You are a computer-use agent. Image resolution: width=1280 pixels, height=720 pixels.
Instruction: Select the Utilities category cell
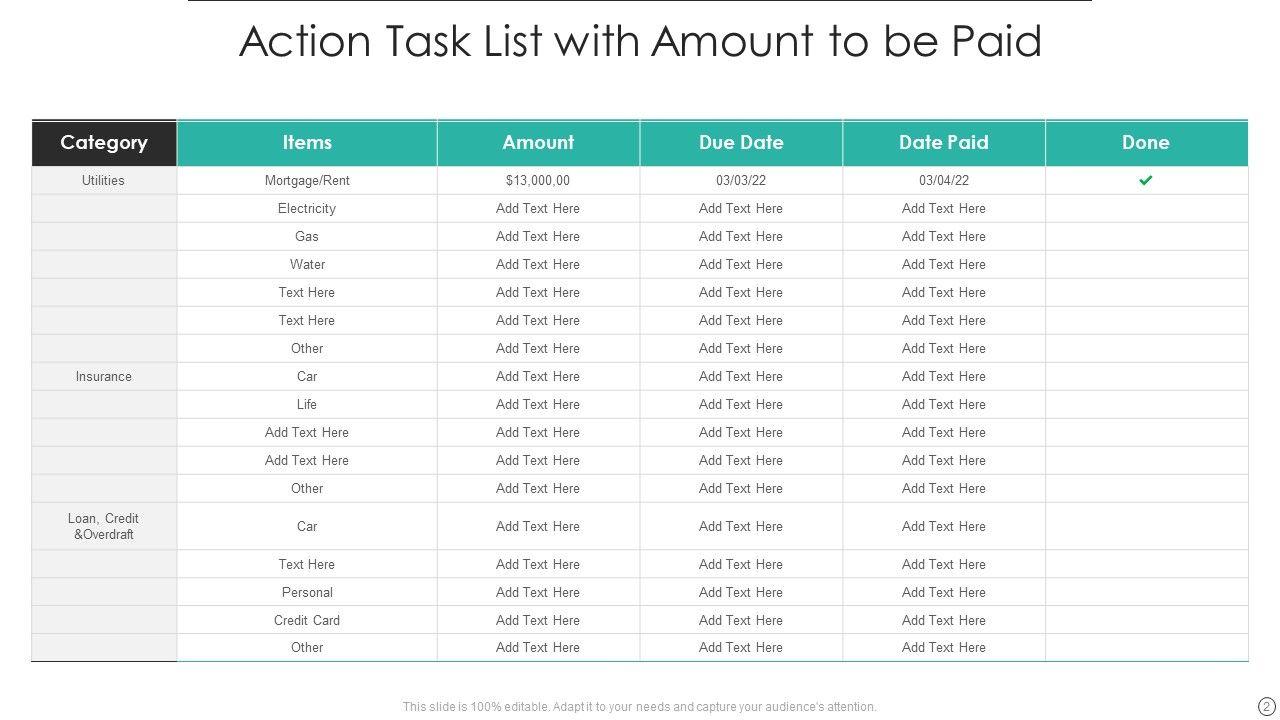(x=104, y=181)
